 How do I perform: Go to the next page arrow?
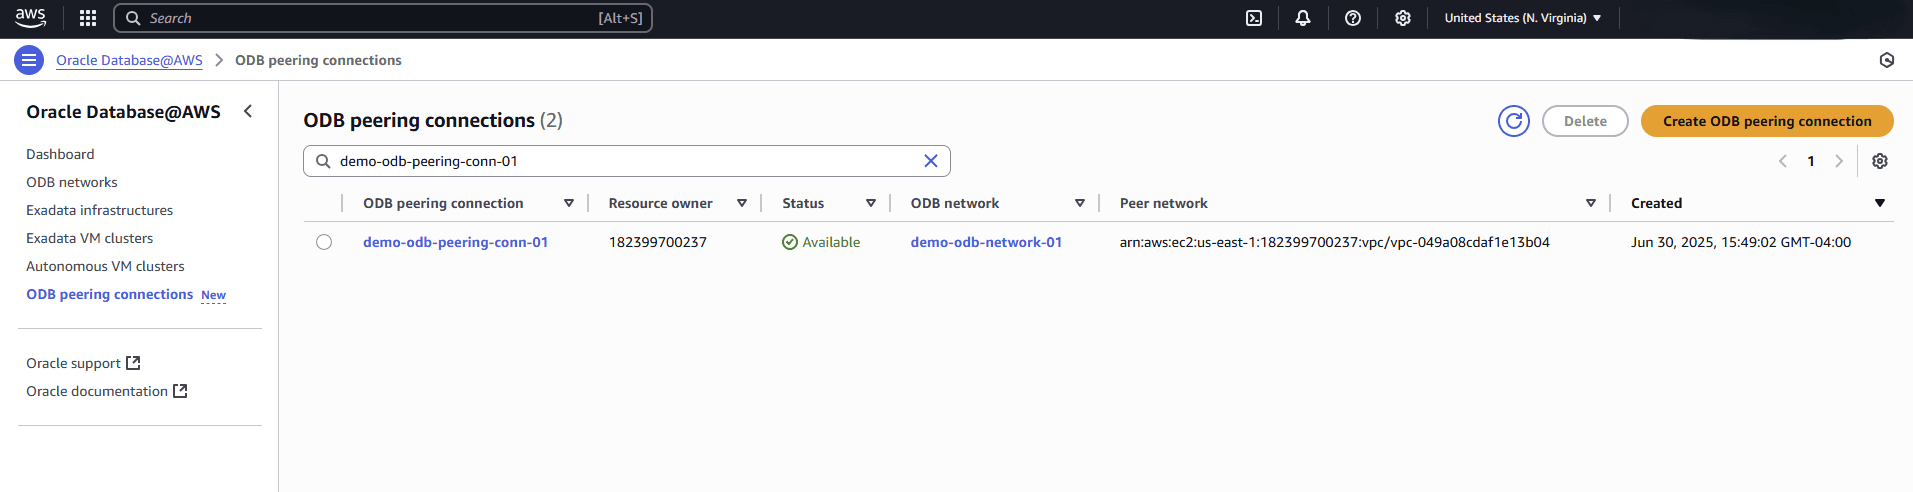tap(1839, 161)
